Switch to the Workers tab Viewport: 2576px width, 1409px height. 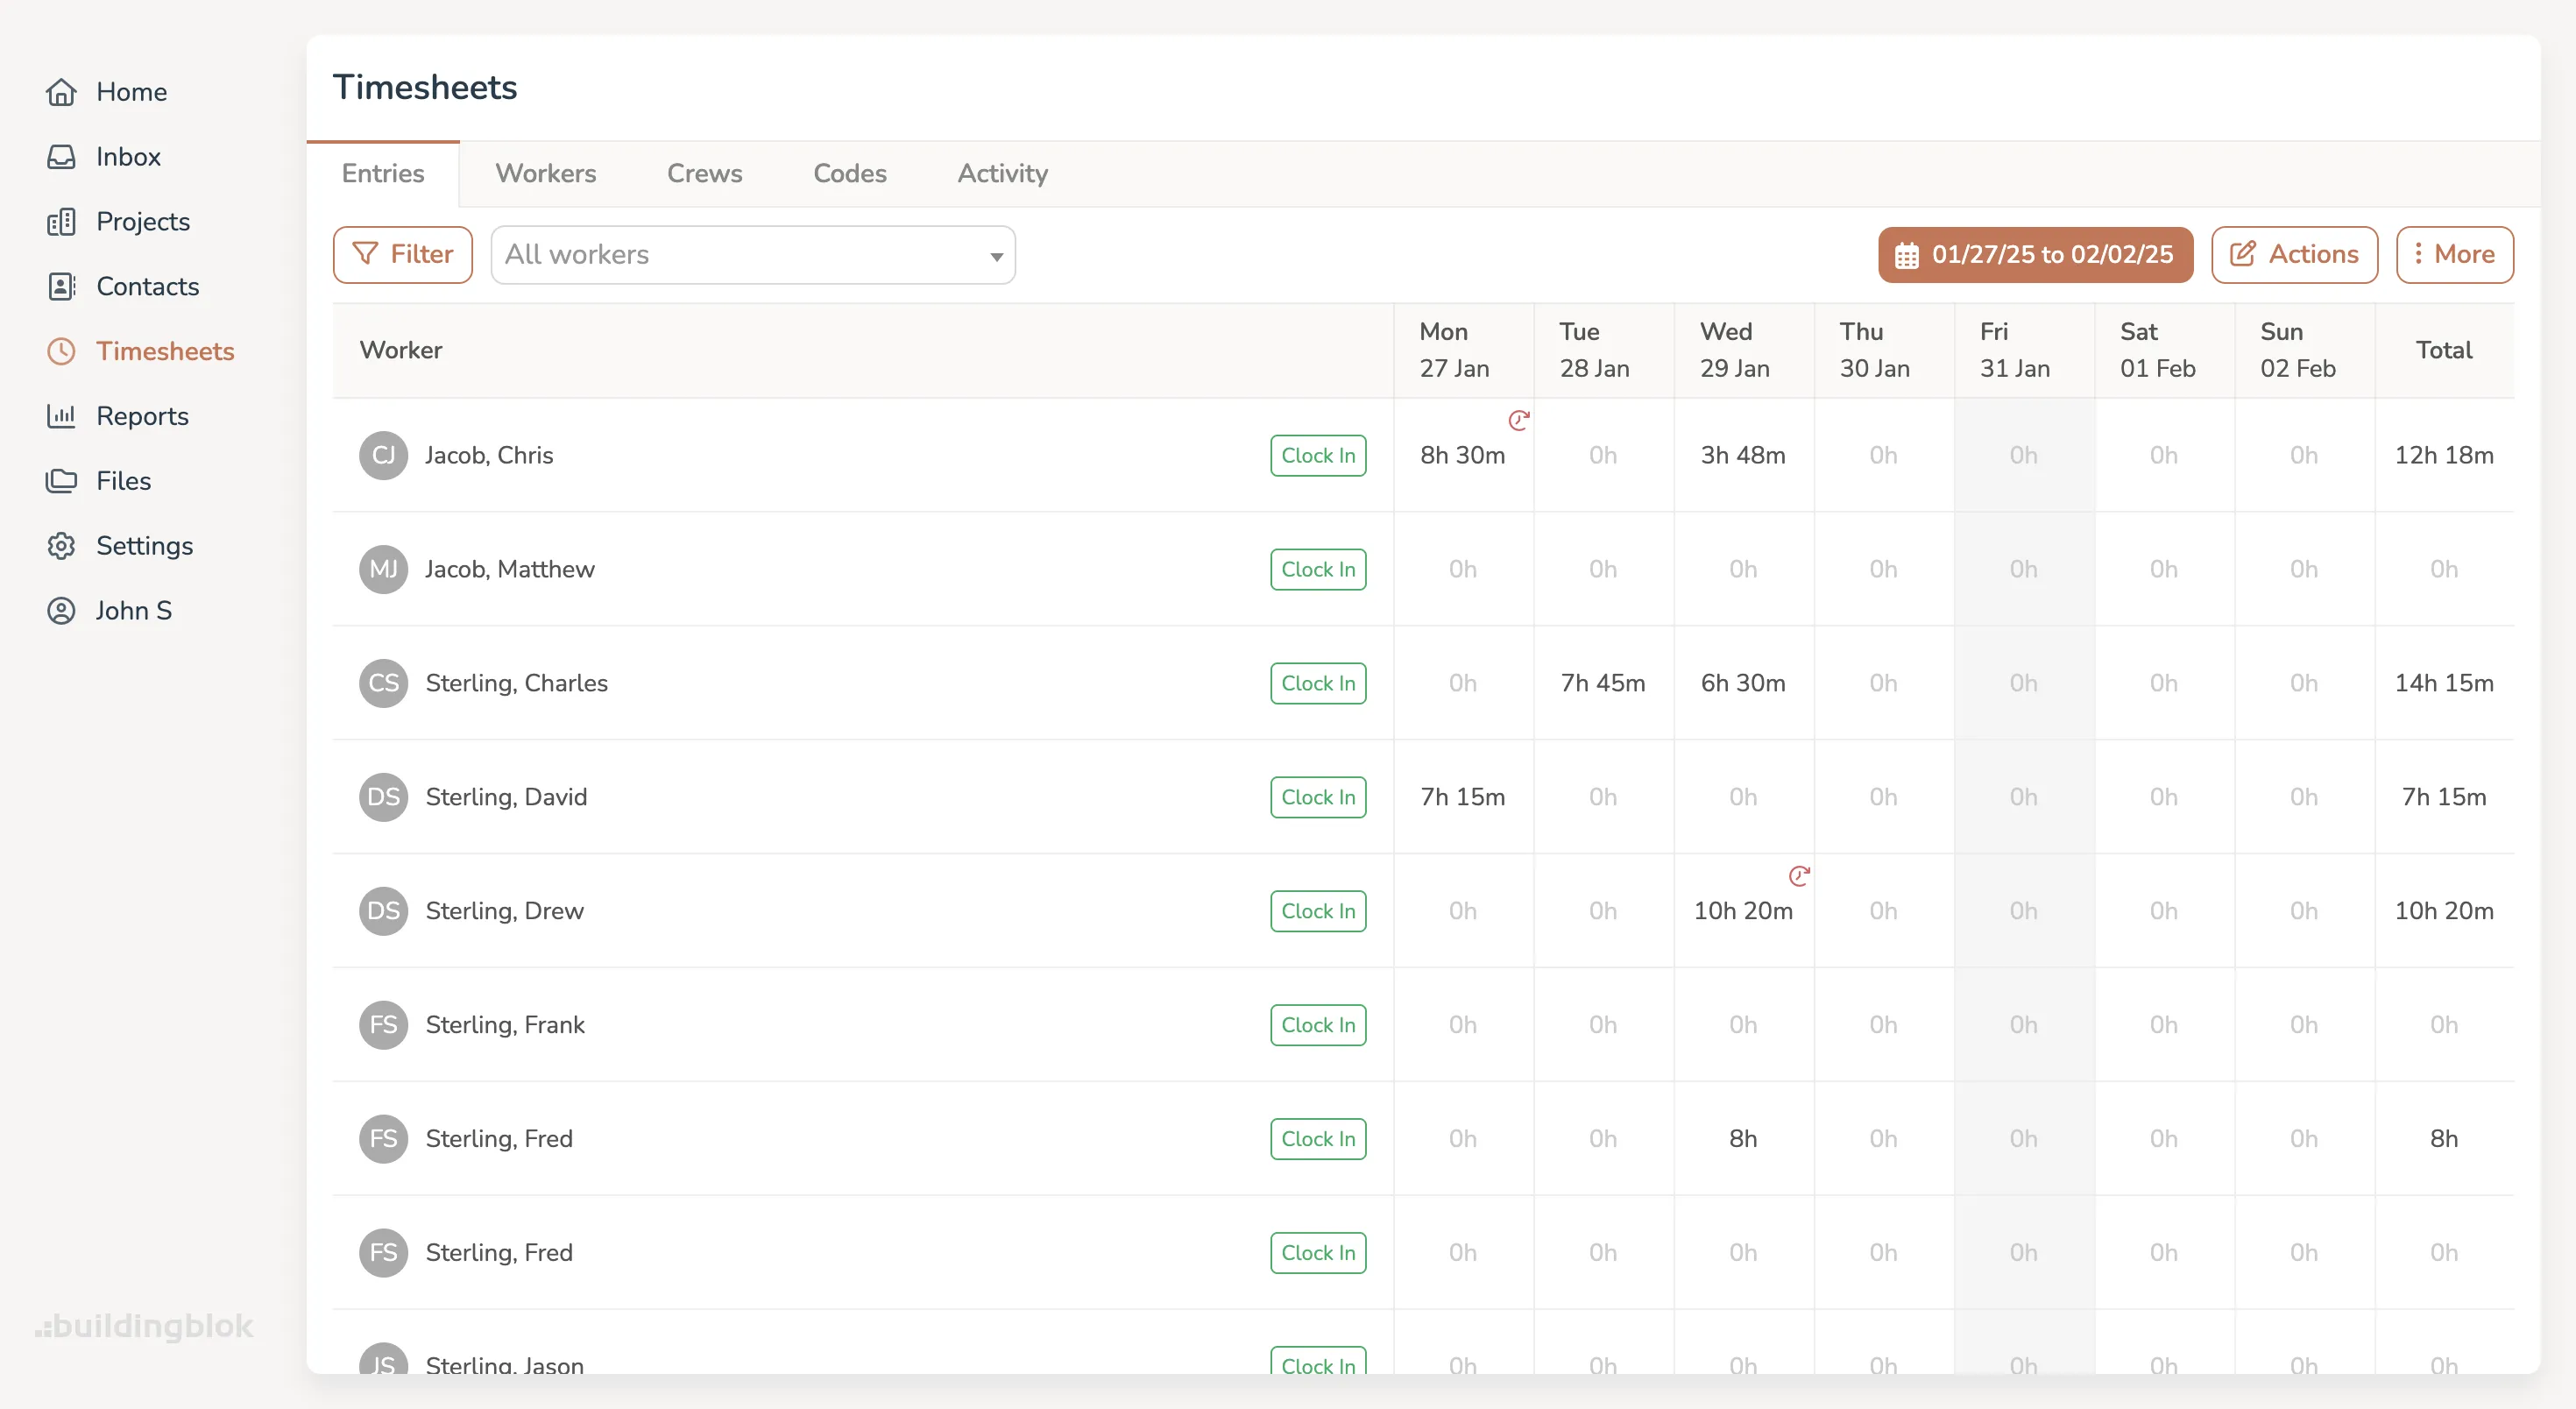coord(545,173)
